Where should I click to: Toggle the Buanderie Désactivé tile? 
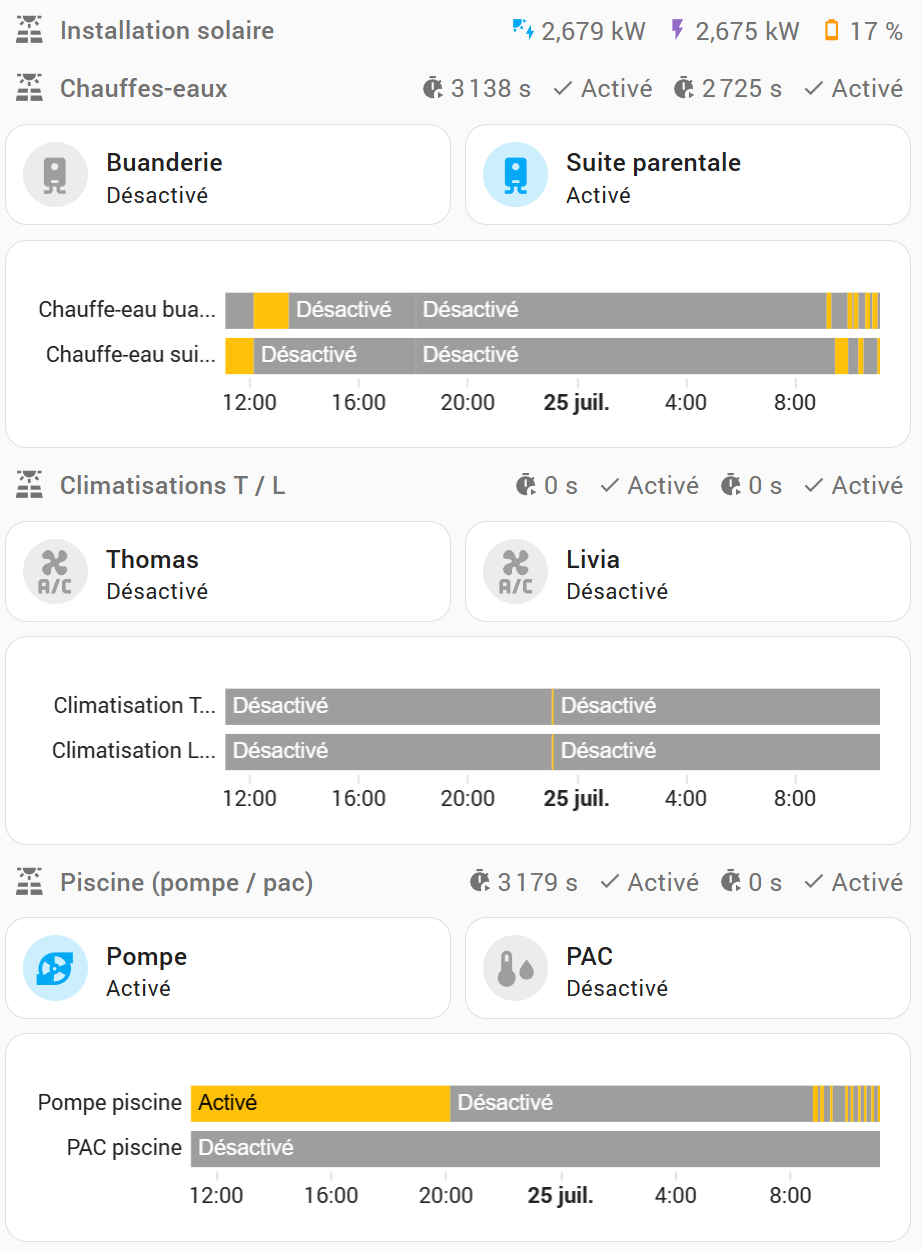tap(228, 175)
